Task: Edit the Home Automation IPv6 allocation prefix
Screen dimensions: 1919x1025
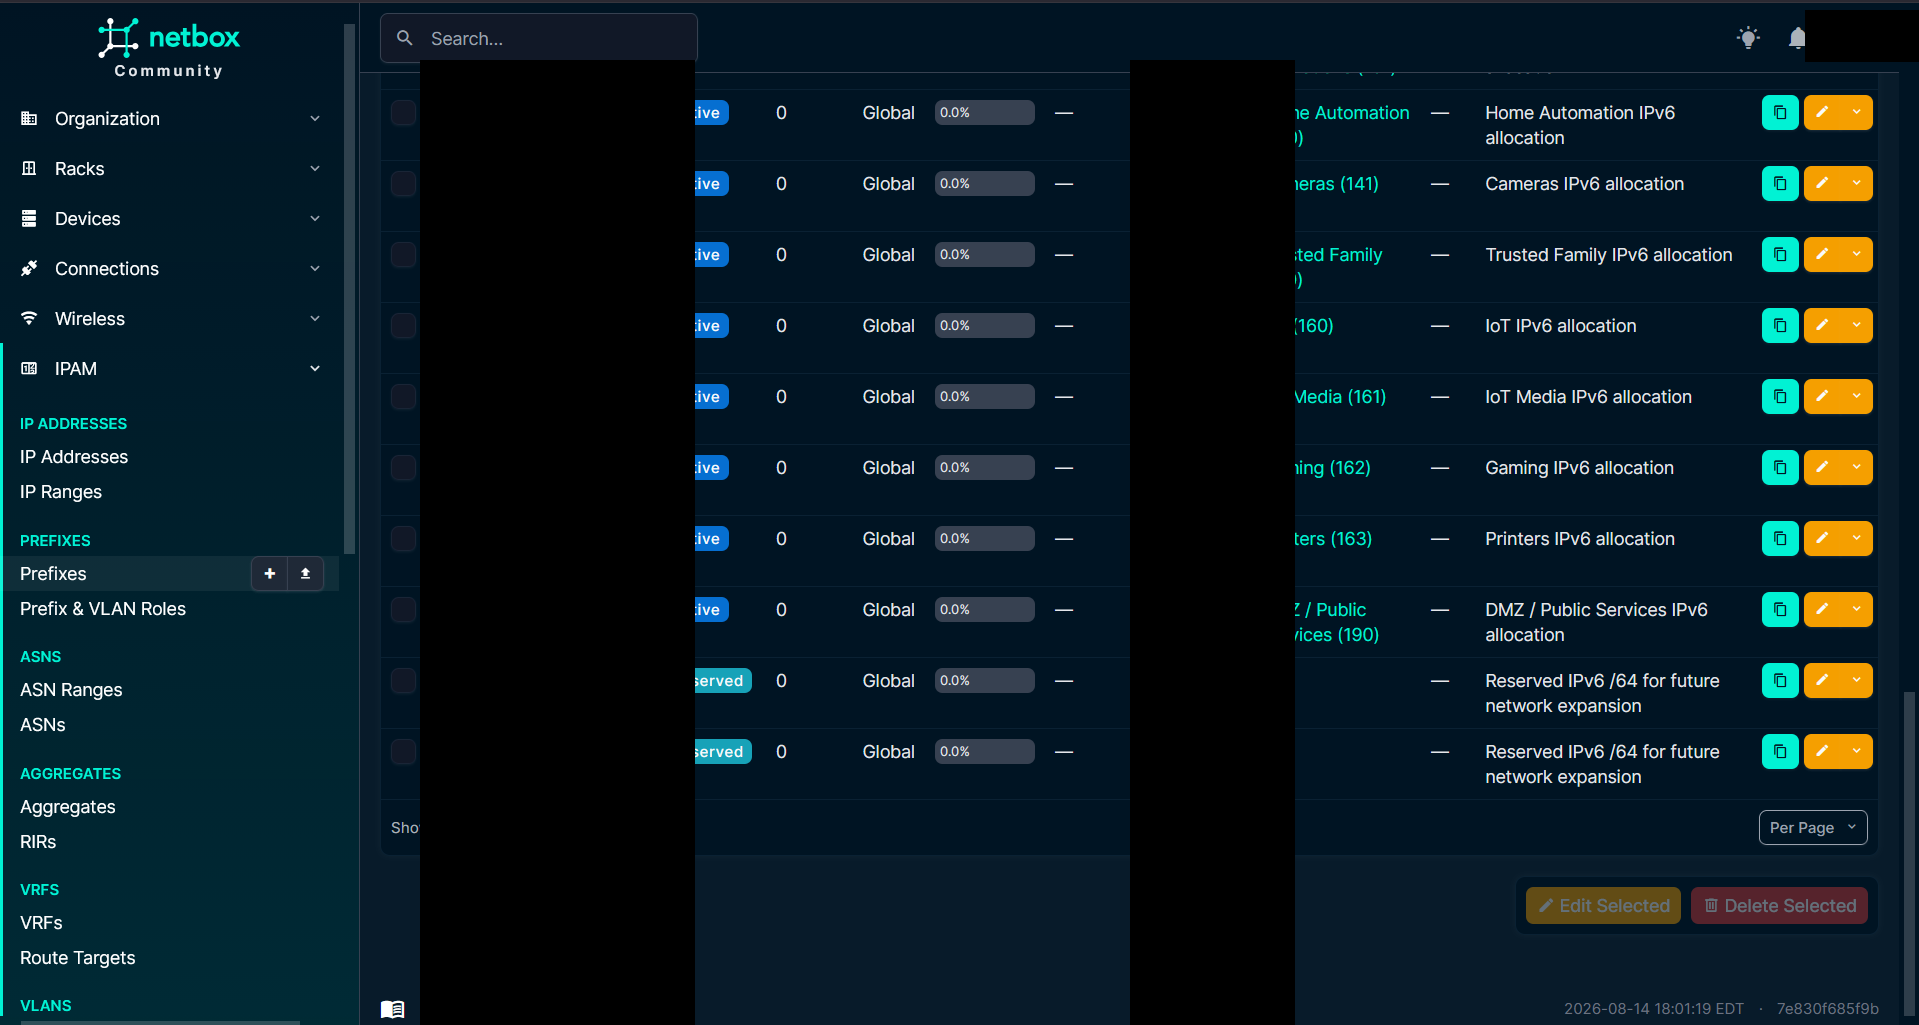Action: coord(1822,113)
